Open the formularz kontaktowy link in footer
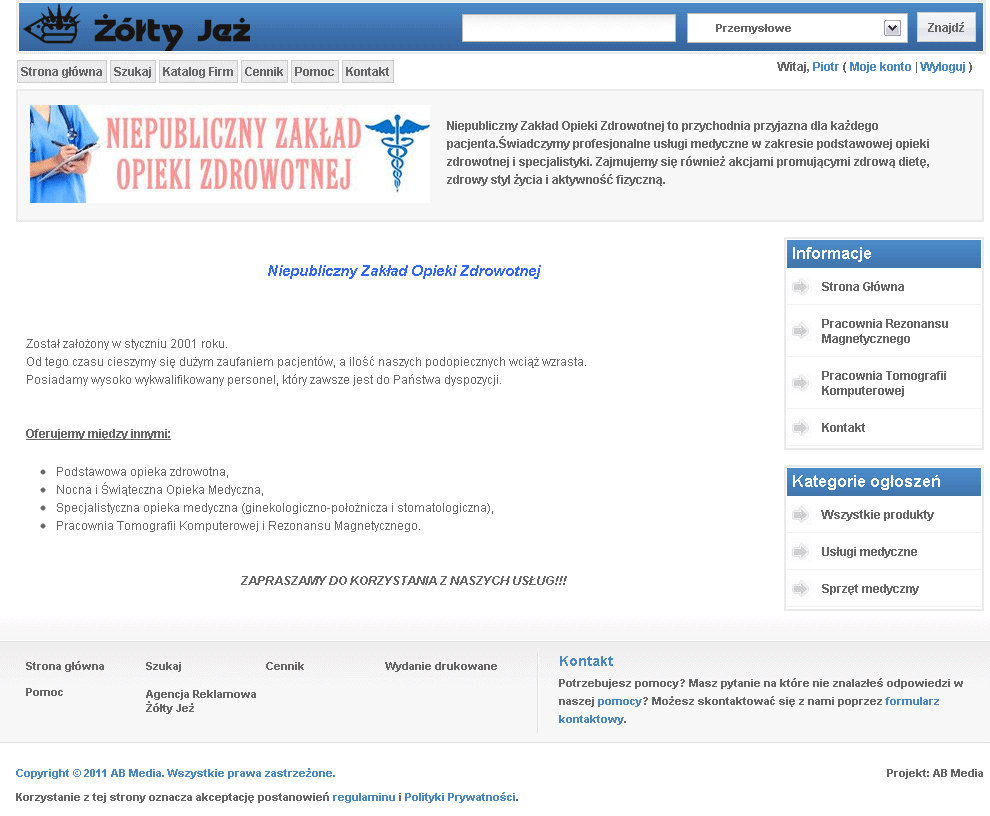The height and width of the screenshot is (816, 990). point(911,701)
